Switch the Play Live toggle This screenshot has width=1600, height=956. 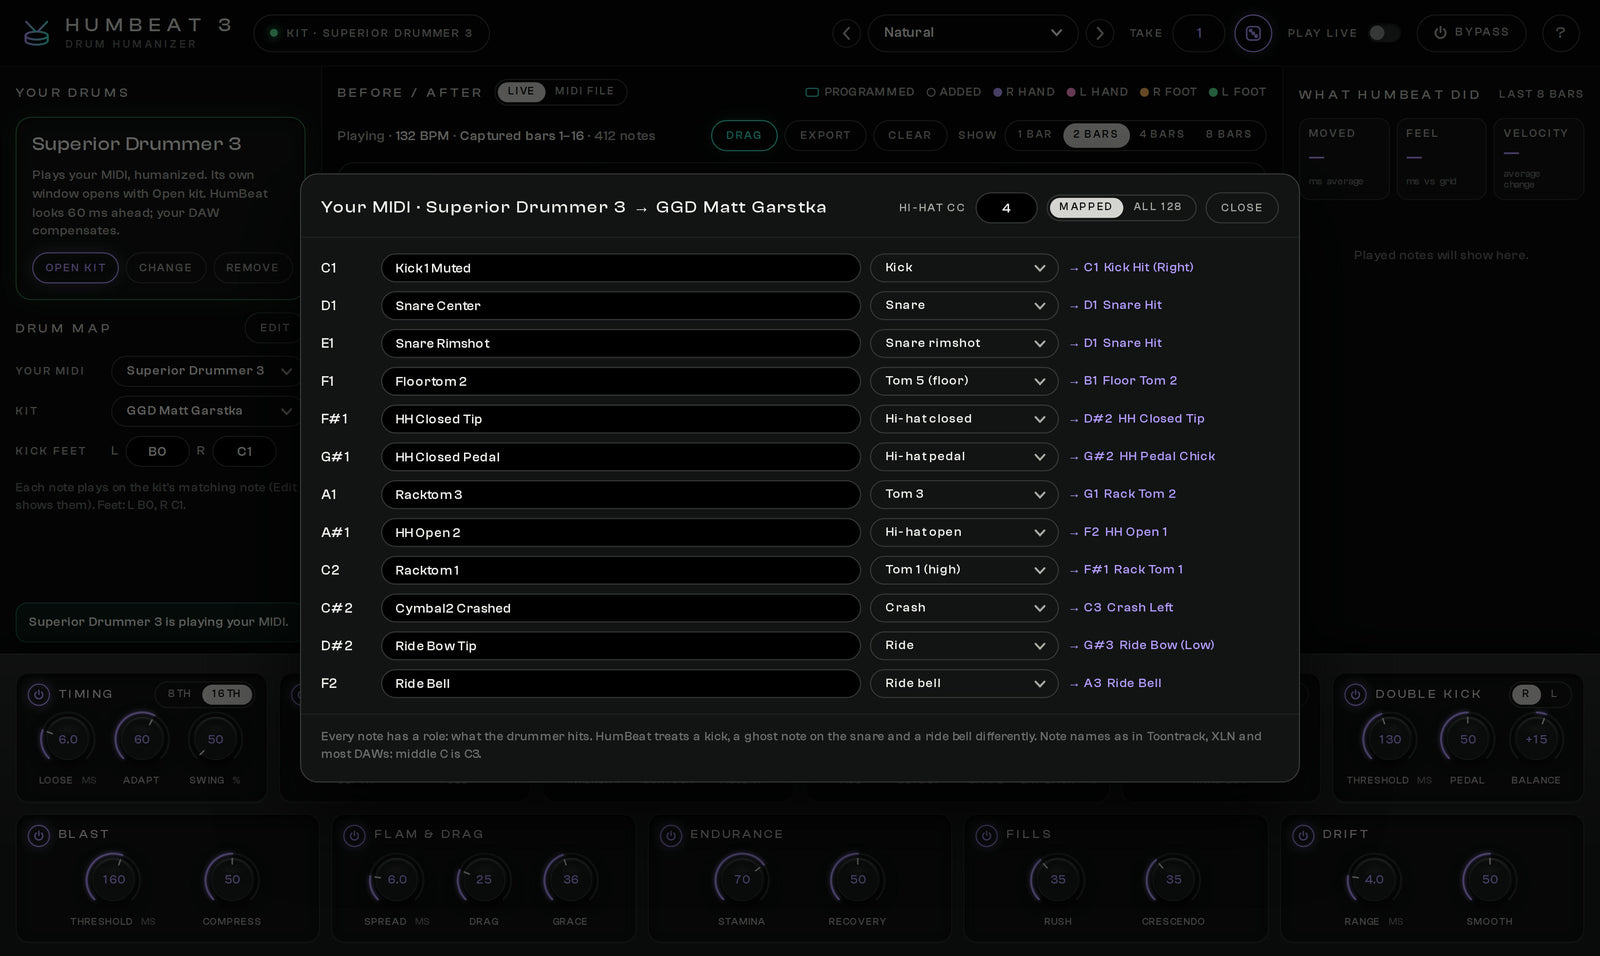pos(1384,33)
